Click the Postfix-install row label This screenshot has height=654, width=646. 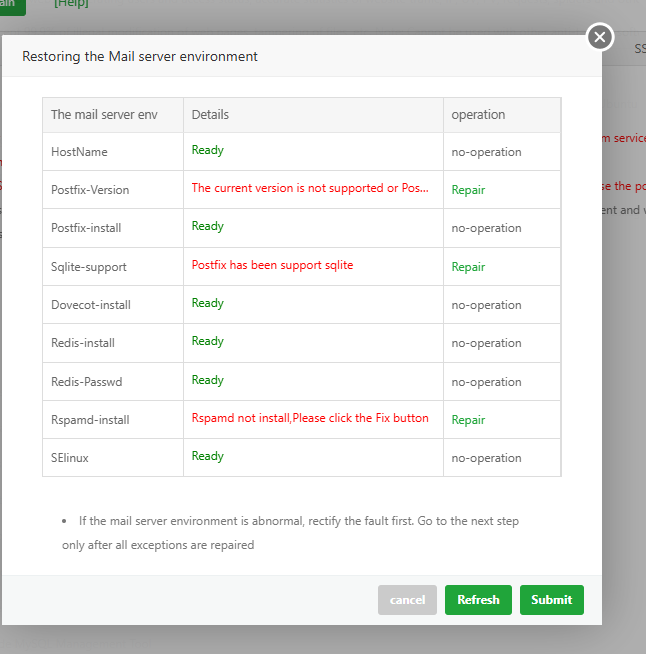(x=86, y=228)
